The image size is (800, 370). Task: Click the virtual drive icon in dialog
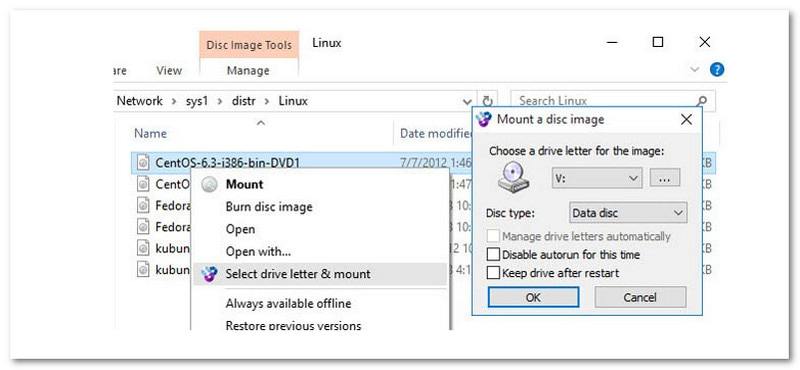[514, 177]
